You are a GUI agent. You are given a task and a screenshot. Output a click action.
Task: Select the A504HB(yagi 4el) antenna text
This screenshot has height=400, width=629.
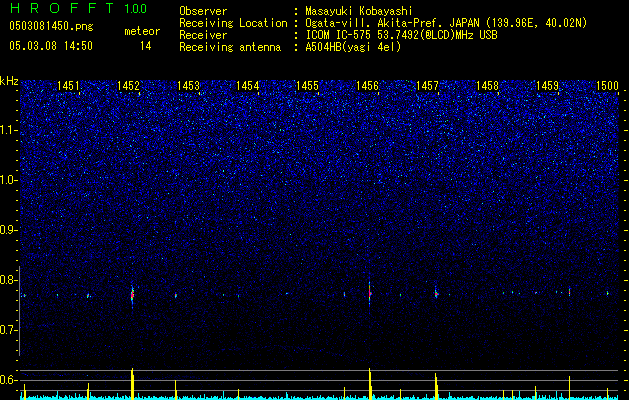click(353, 47)
